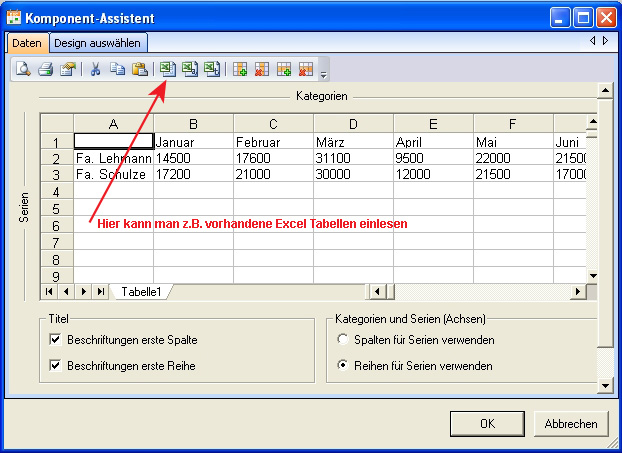Screen dimensions: 622x453
Task: Click the spreadsheet's horizontal scrollbar right arrow
Action: click(577, 291)
